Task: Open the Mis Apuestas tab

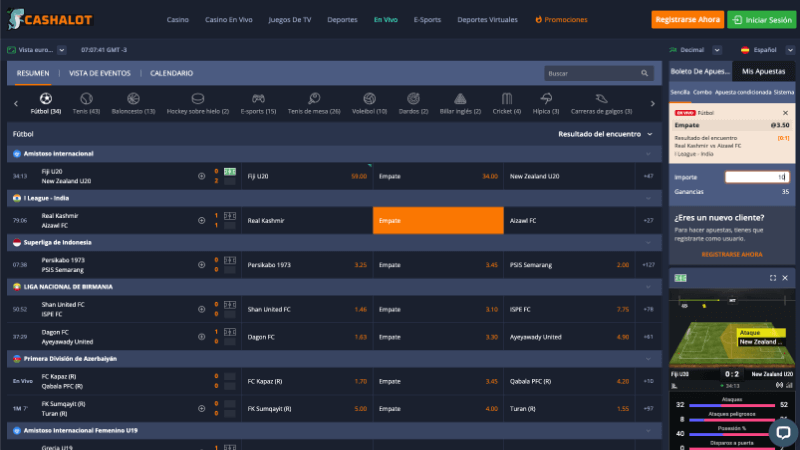Action: 763,71
